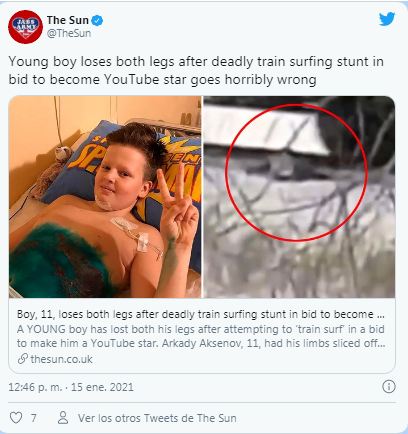Like the tweet with heart icon
Image resolution: width=408 pixels, height=434 pixels.
16,418
